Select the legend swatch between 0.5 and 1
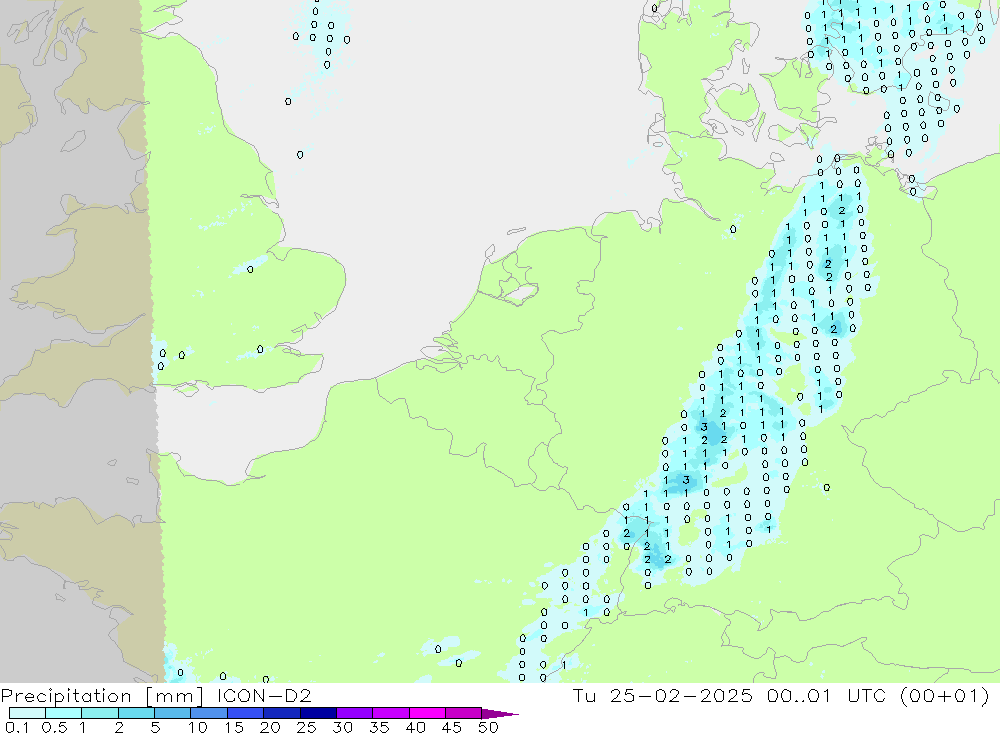The width and height of the screenshot is (1000, 733). click(x=64, y=713)
